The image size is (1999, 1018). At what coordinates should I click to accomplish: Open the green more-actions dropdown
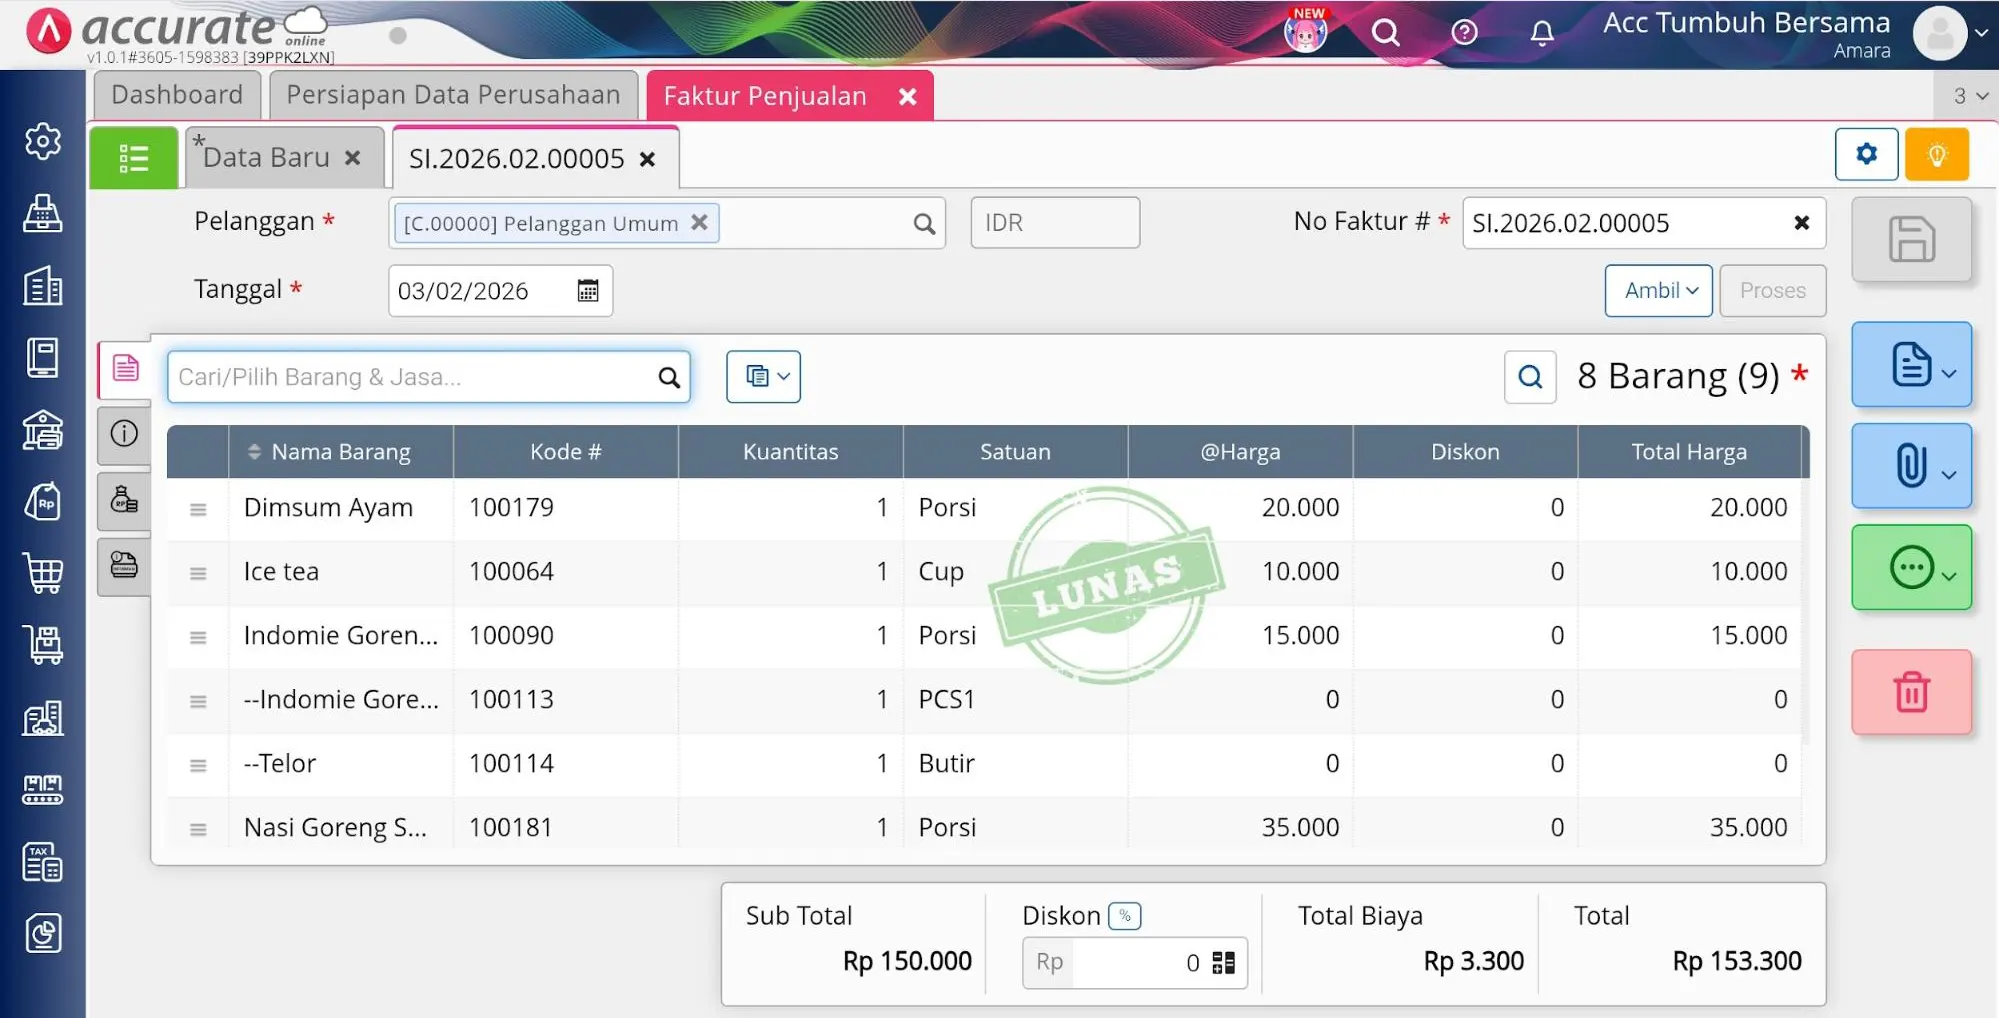pos(1911,568)
